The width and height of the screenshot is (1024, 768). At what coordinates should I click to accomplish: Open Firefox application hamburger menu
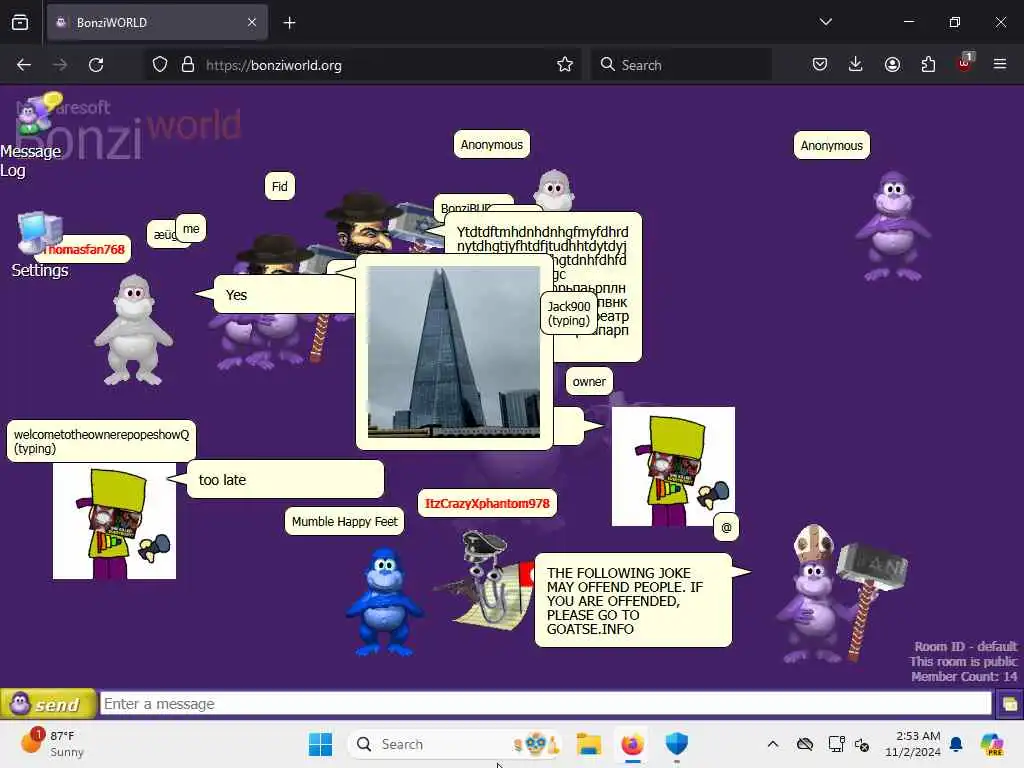(1000, 65)
